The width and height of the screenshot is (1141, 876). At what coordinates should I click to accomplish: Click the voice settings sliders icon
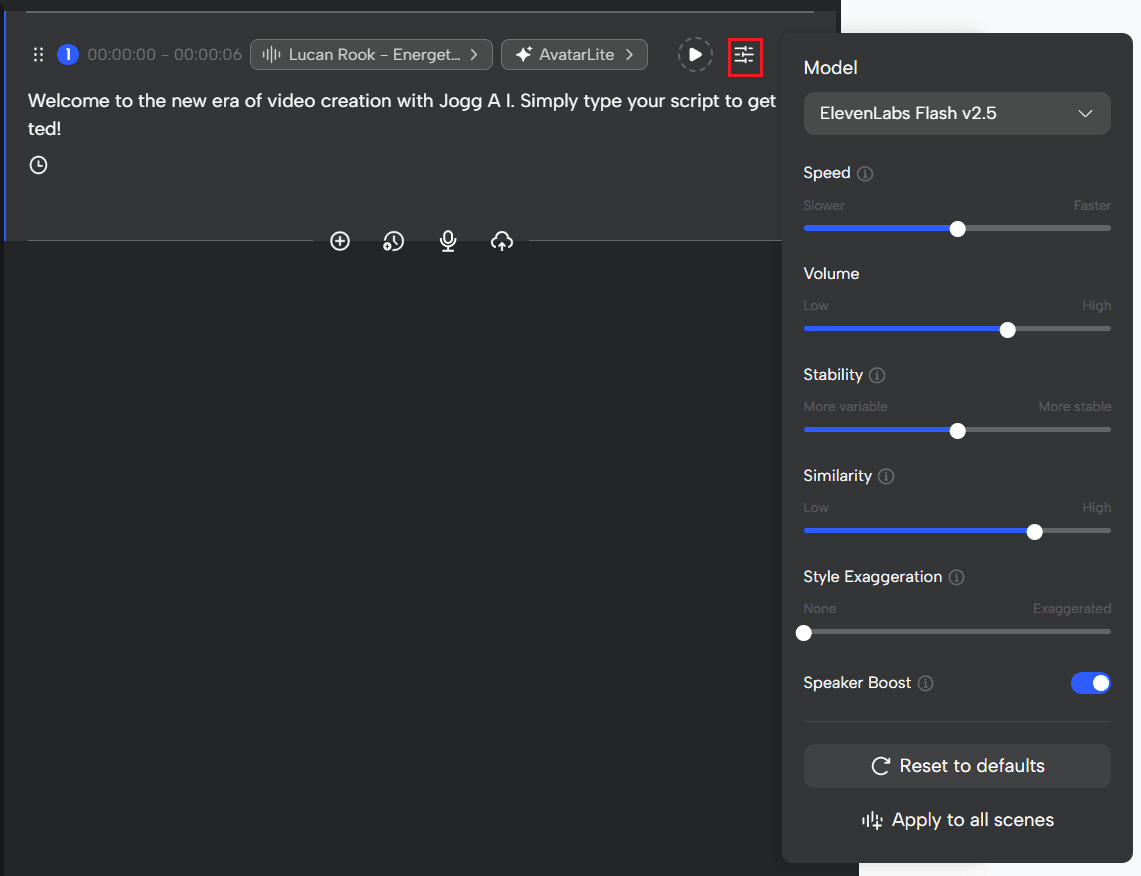[x=744, y=55]
